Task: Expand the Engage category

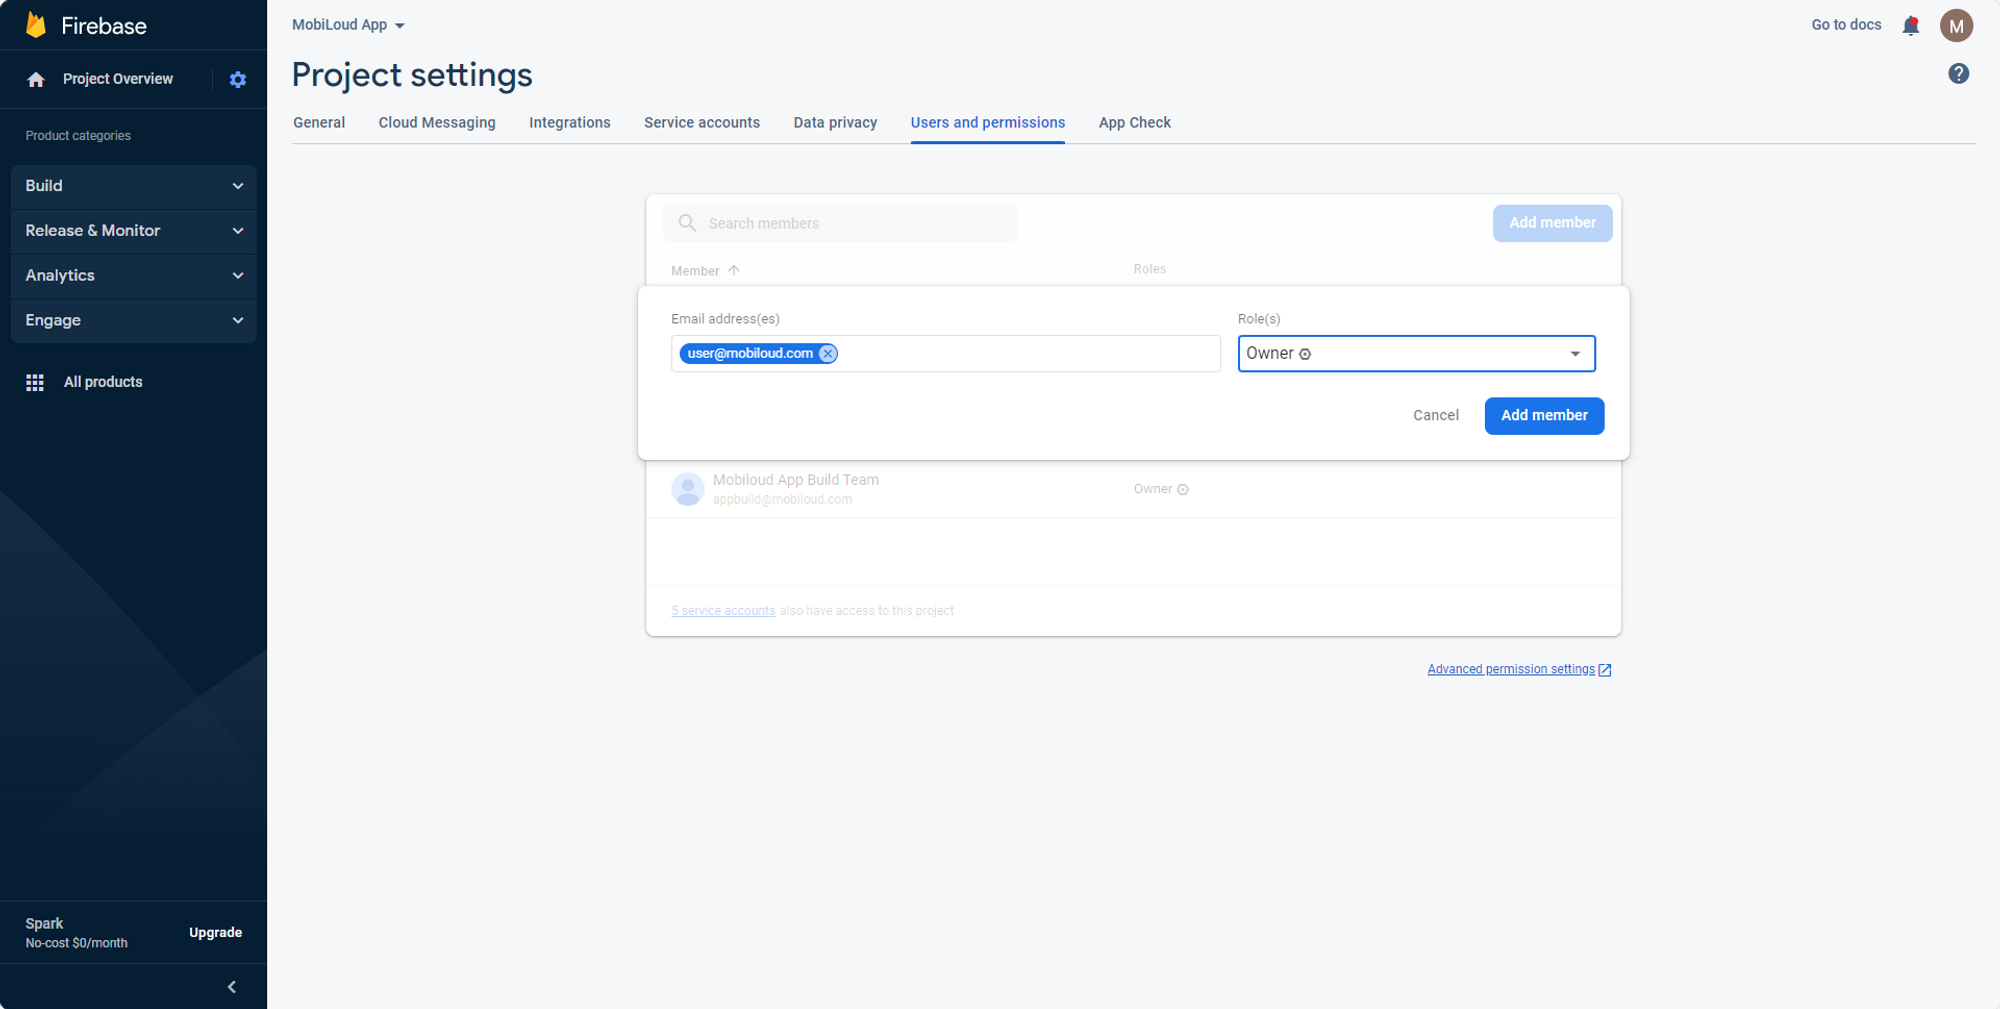Action: 134,321
